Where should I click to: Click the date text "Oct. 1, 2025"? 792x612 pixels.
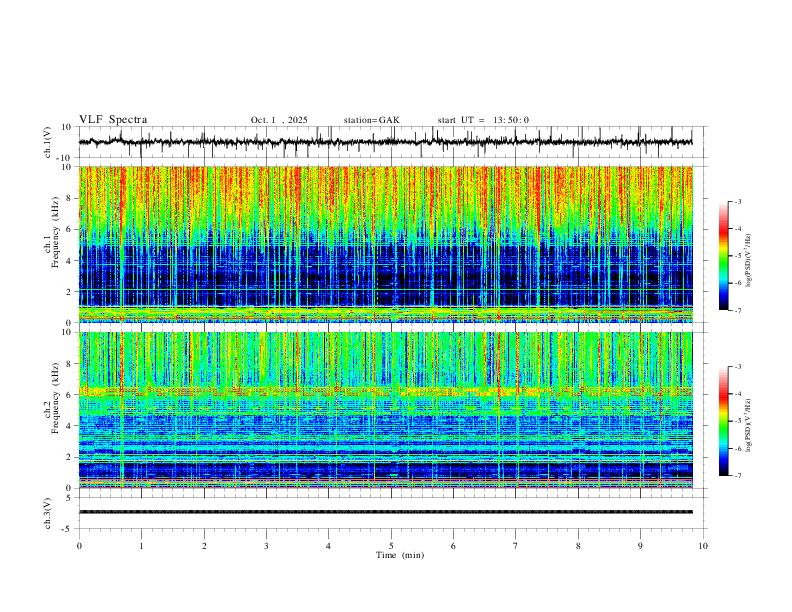pyautogui.click(x=279, y=120)
